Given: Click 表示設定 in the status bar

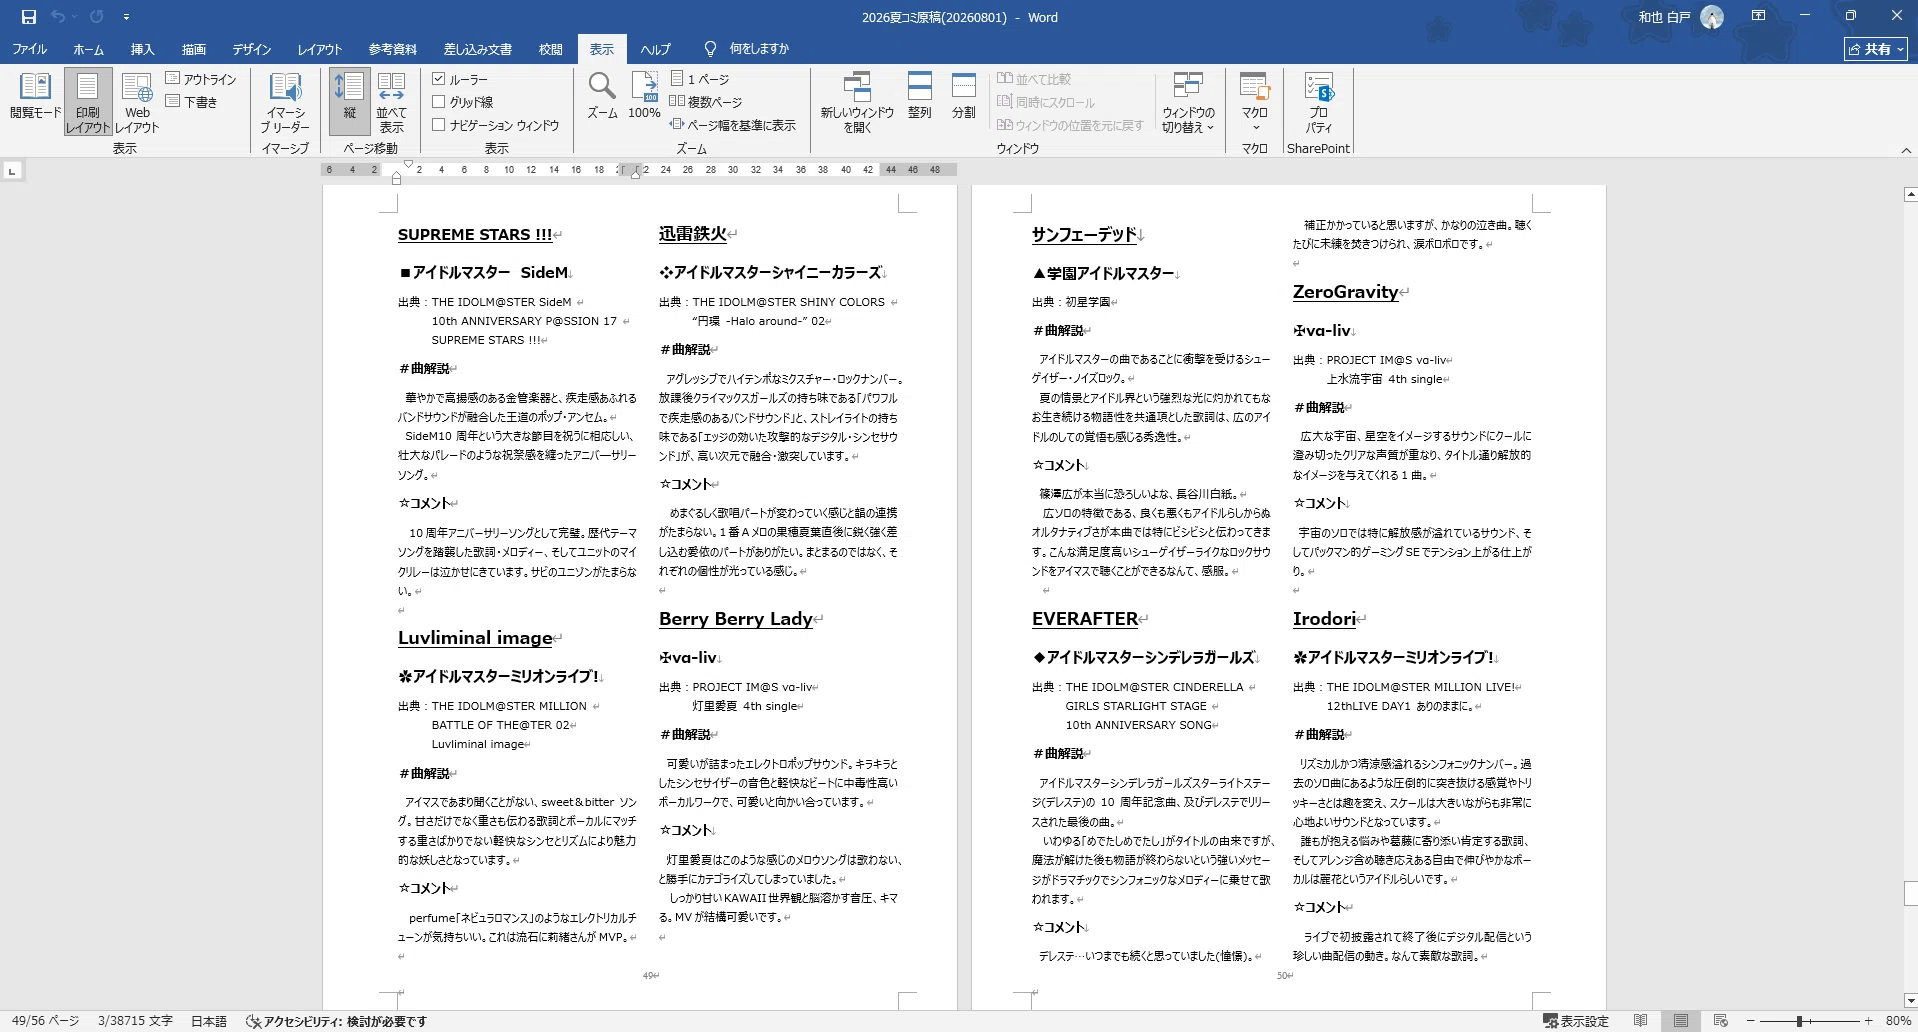Looking at the screenshot, I should (x=1576, y=1021).
